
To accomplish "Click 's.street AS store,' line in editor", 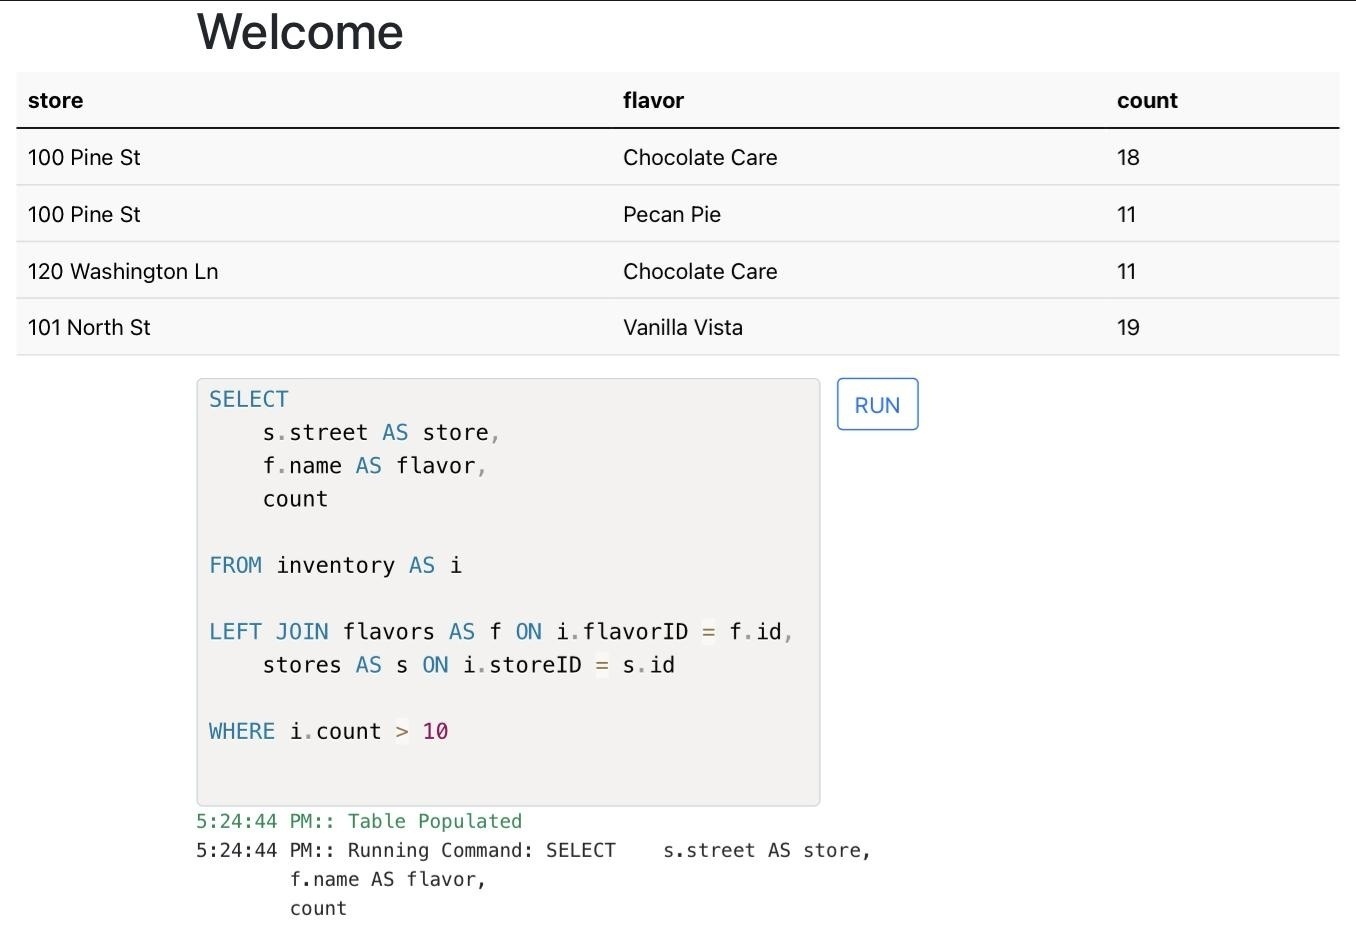I will (x=381, y=432).
